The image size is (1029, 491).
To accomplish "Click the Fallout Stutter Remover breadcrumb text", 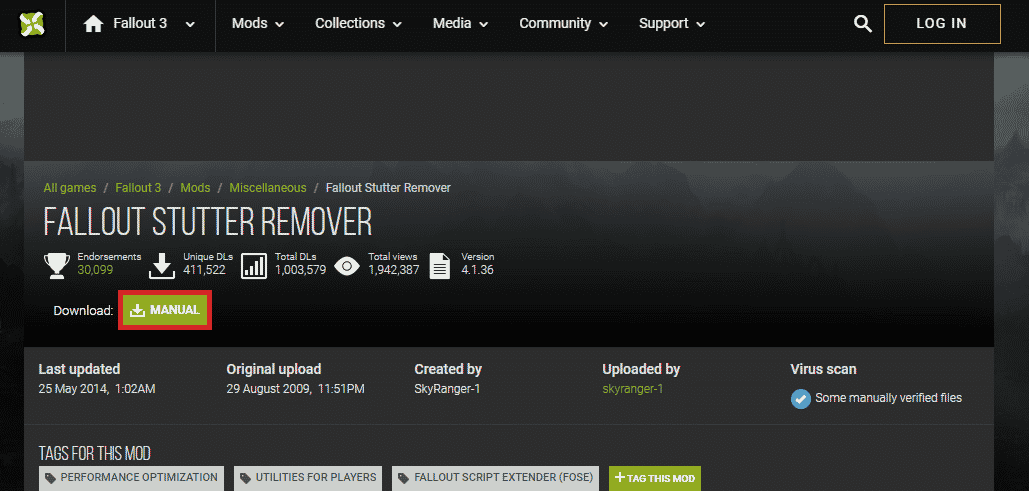I will click(388, 188).
